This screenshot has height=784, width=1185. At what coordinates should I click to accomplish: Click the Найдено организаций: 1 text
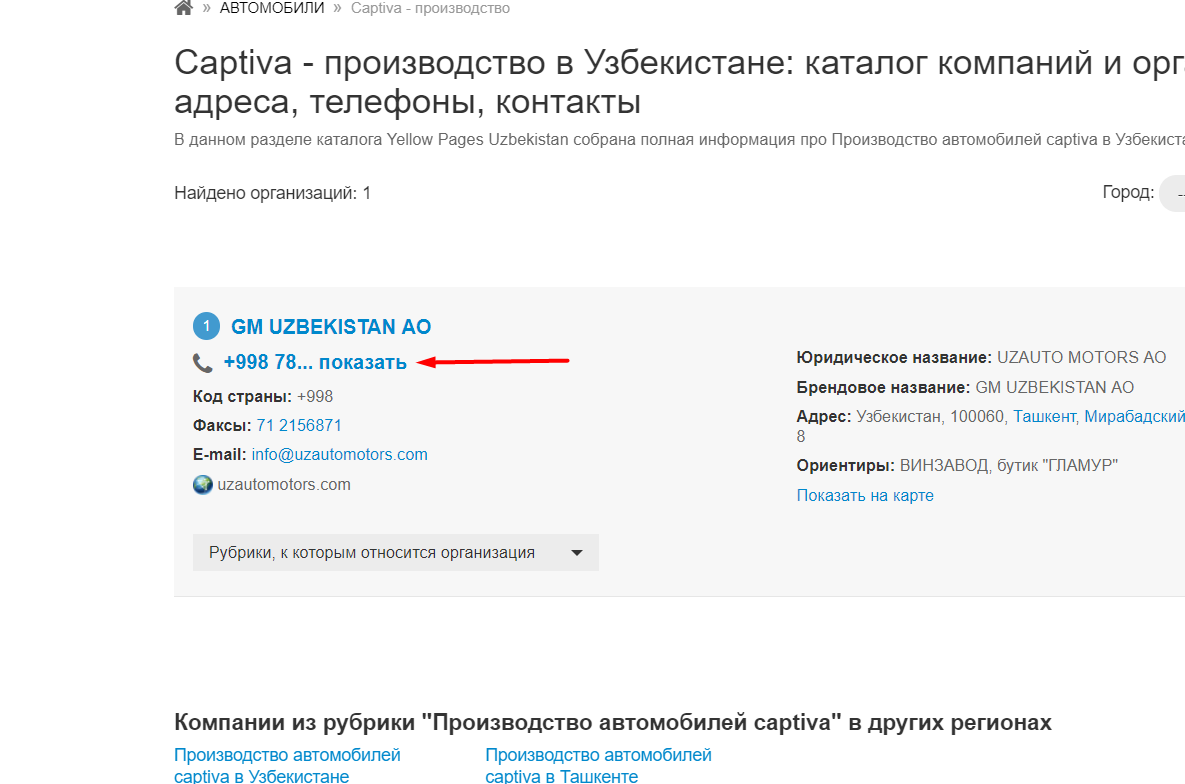tap(273, 193)
